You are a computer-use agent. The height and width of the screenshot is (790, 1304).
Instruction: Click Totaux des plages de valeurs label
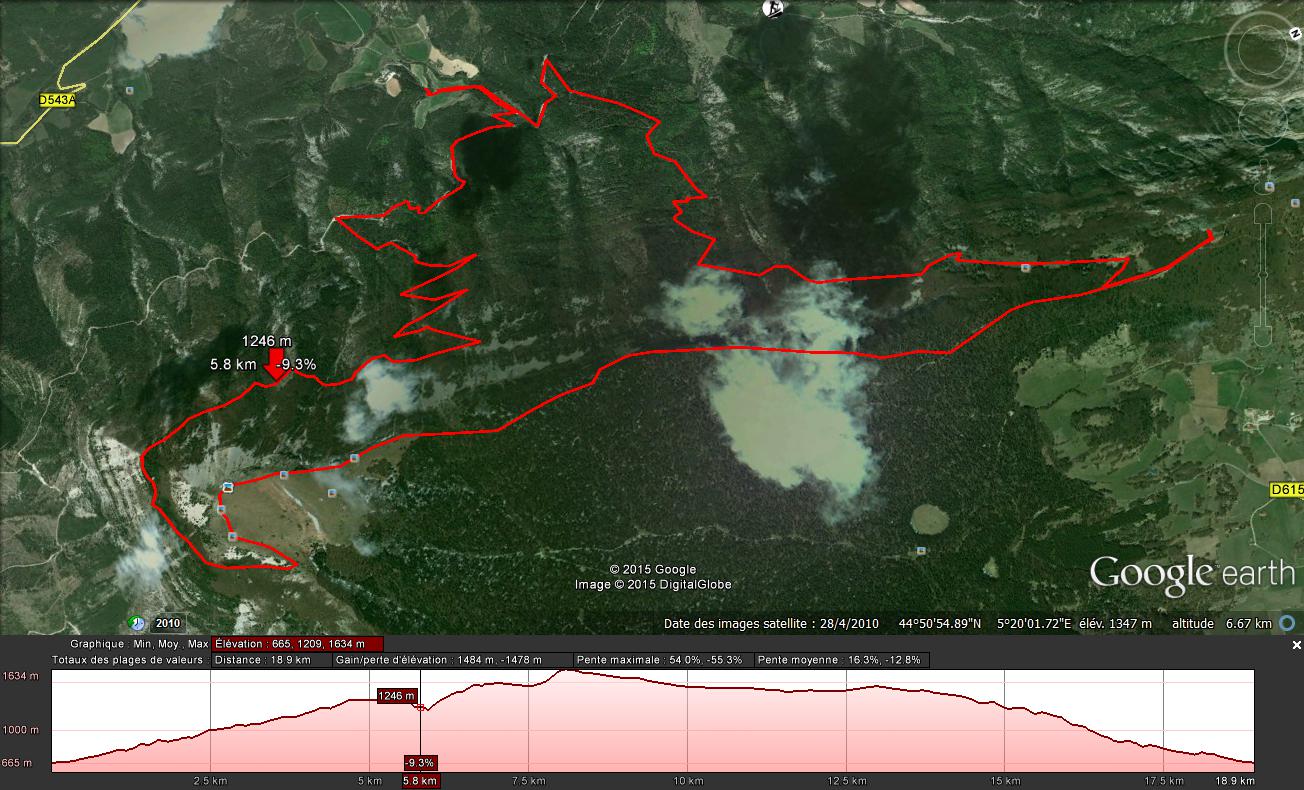128,660
